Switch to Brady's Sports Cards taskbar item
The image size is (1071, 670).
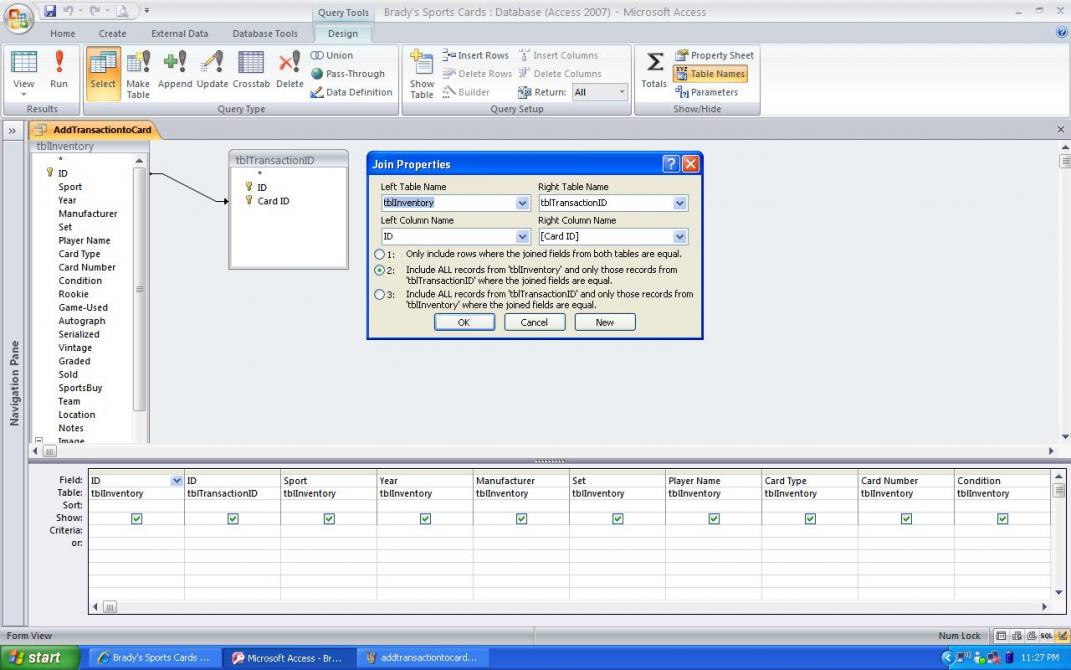coord(154,658)
